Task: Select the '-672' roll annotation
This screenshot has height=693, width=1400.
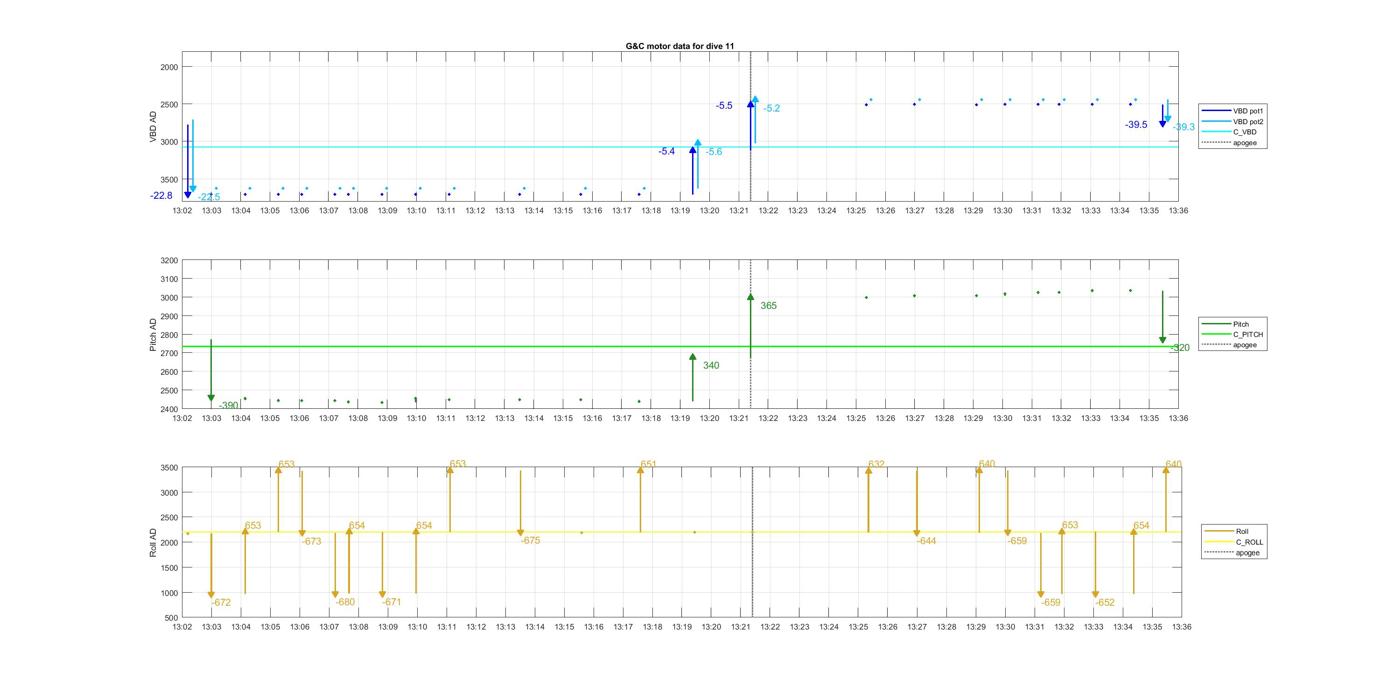Action: pyautogui.click(x=221, y=602)
